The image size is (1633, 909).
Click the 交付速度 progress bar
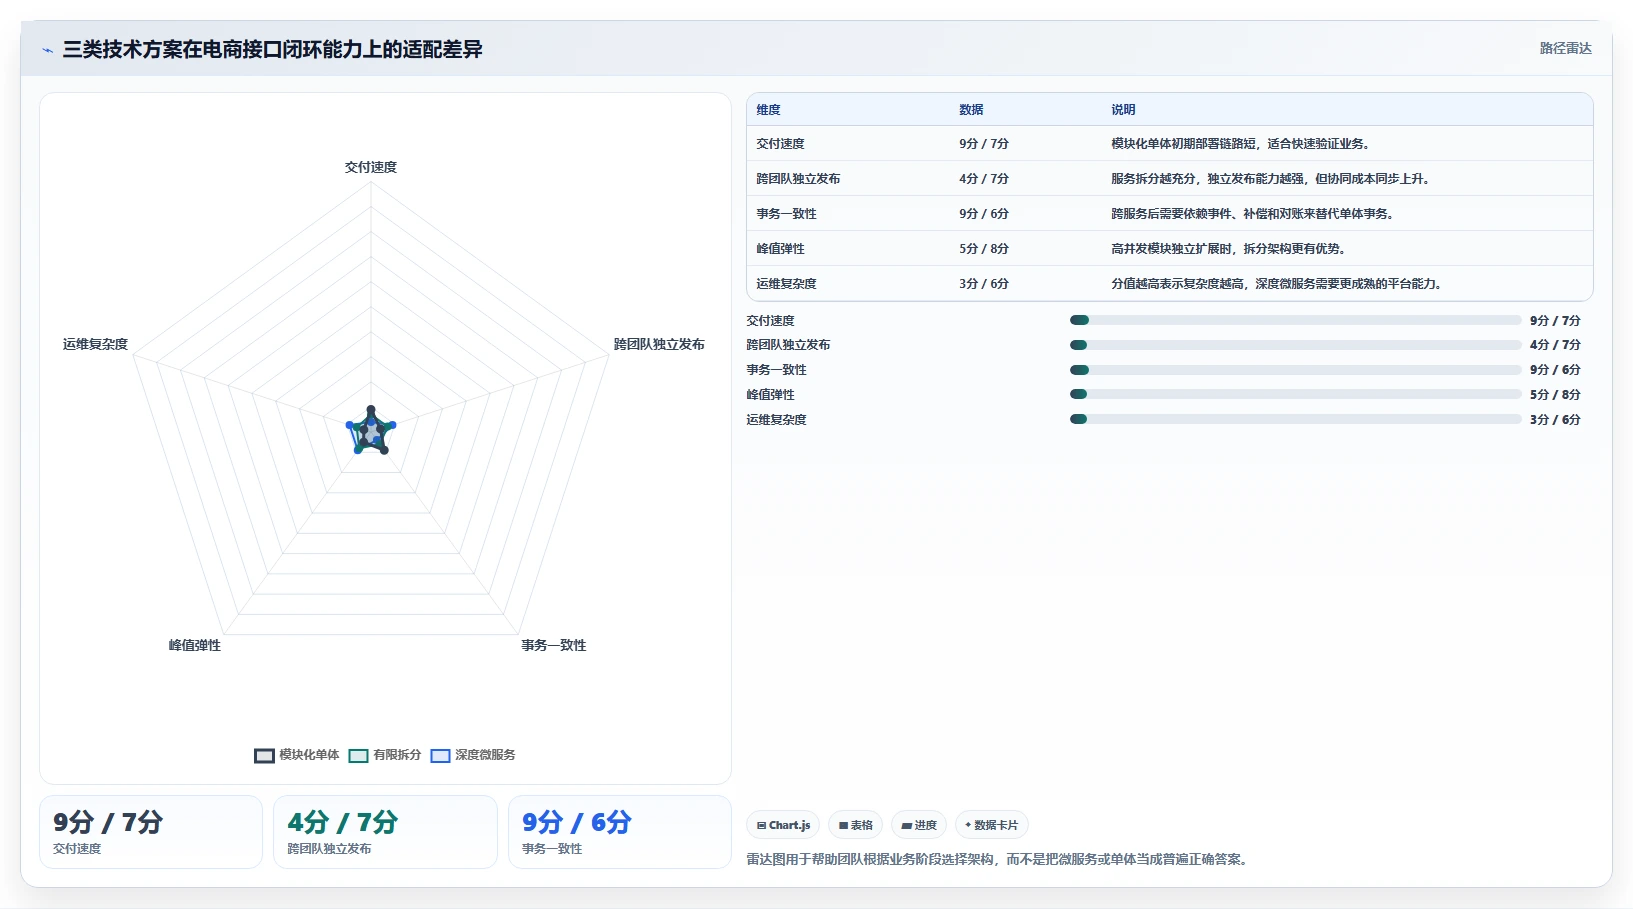pyautogui.click(x=1295, y=320)
